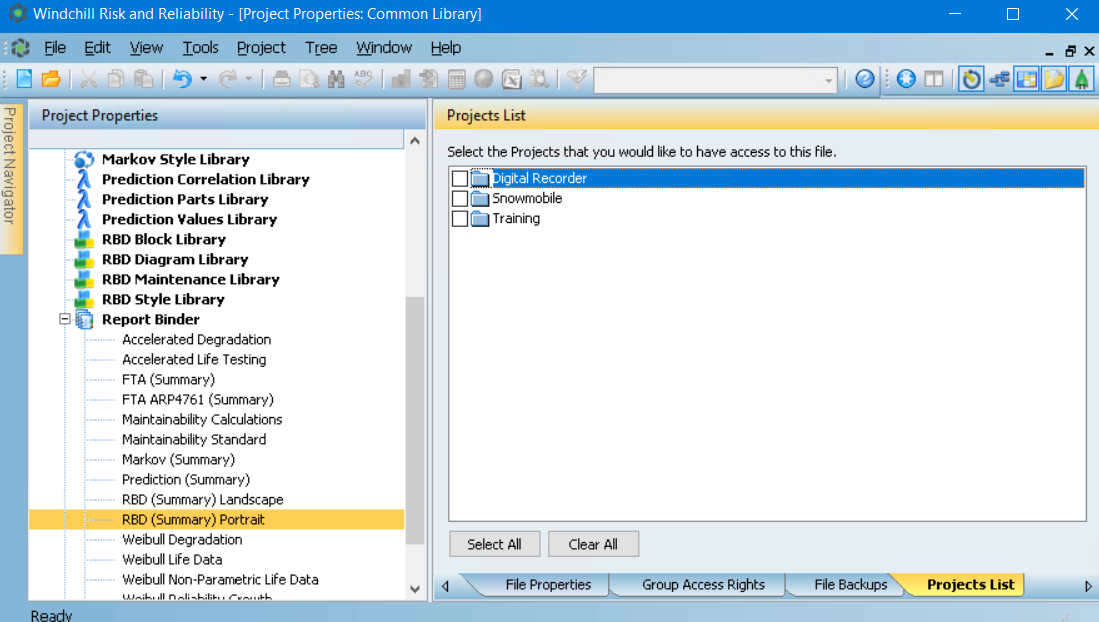Switch to the Group Access Rights tab
Viewport: 1099px width, 622px height.
coord(703,585)
